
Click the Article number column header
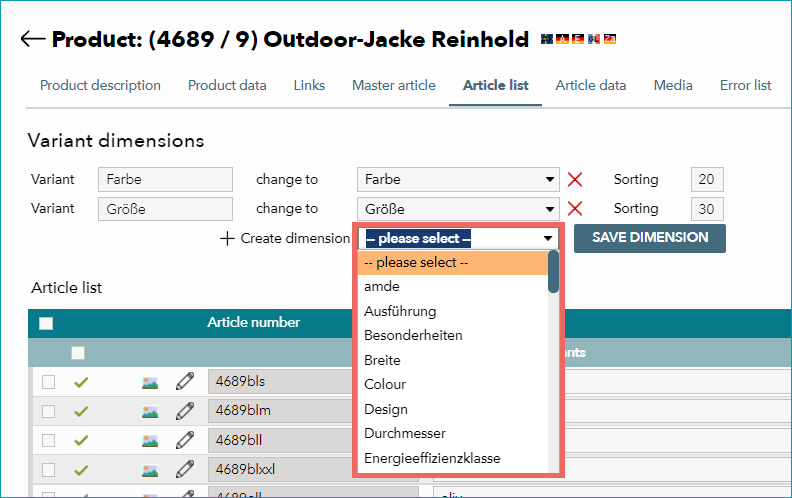[x=254, y=323]
